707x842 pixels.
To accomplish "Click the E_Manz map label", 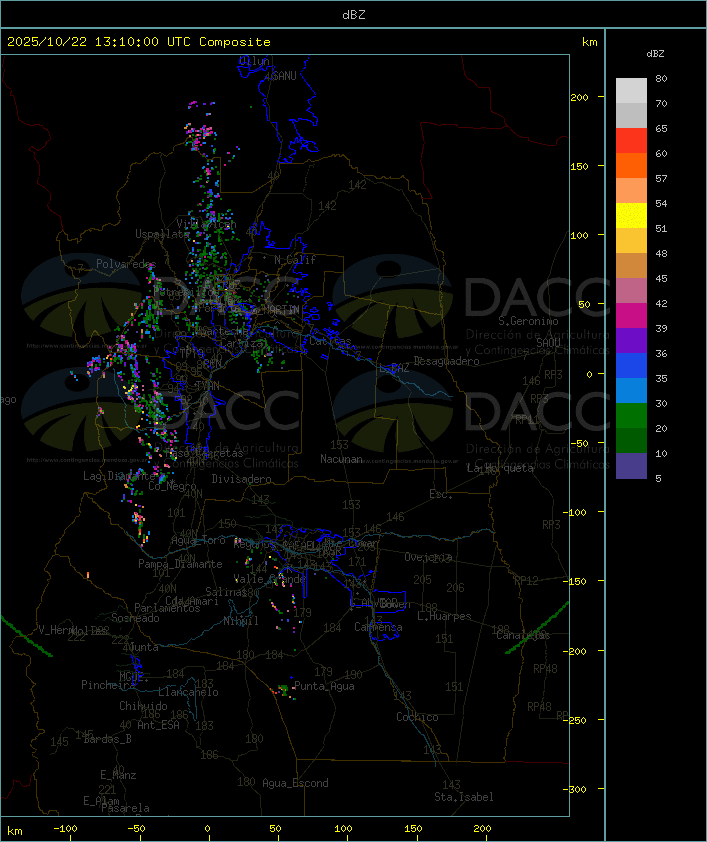I will point(118,775).
